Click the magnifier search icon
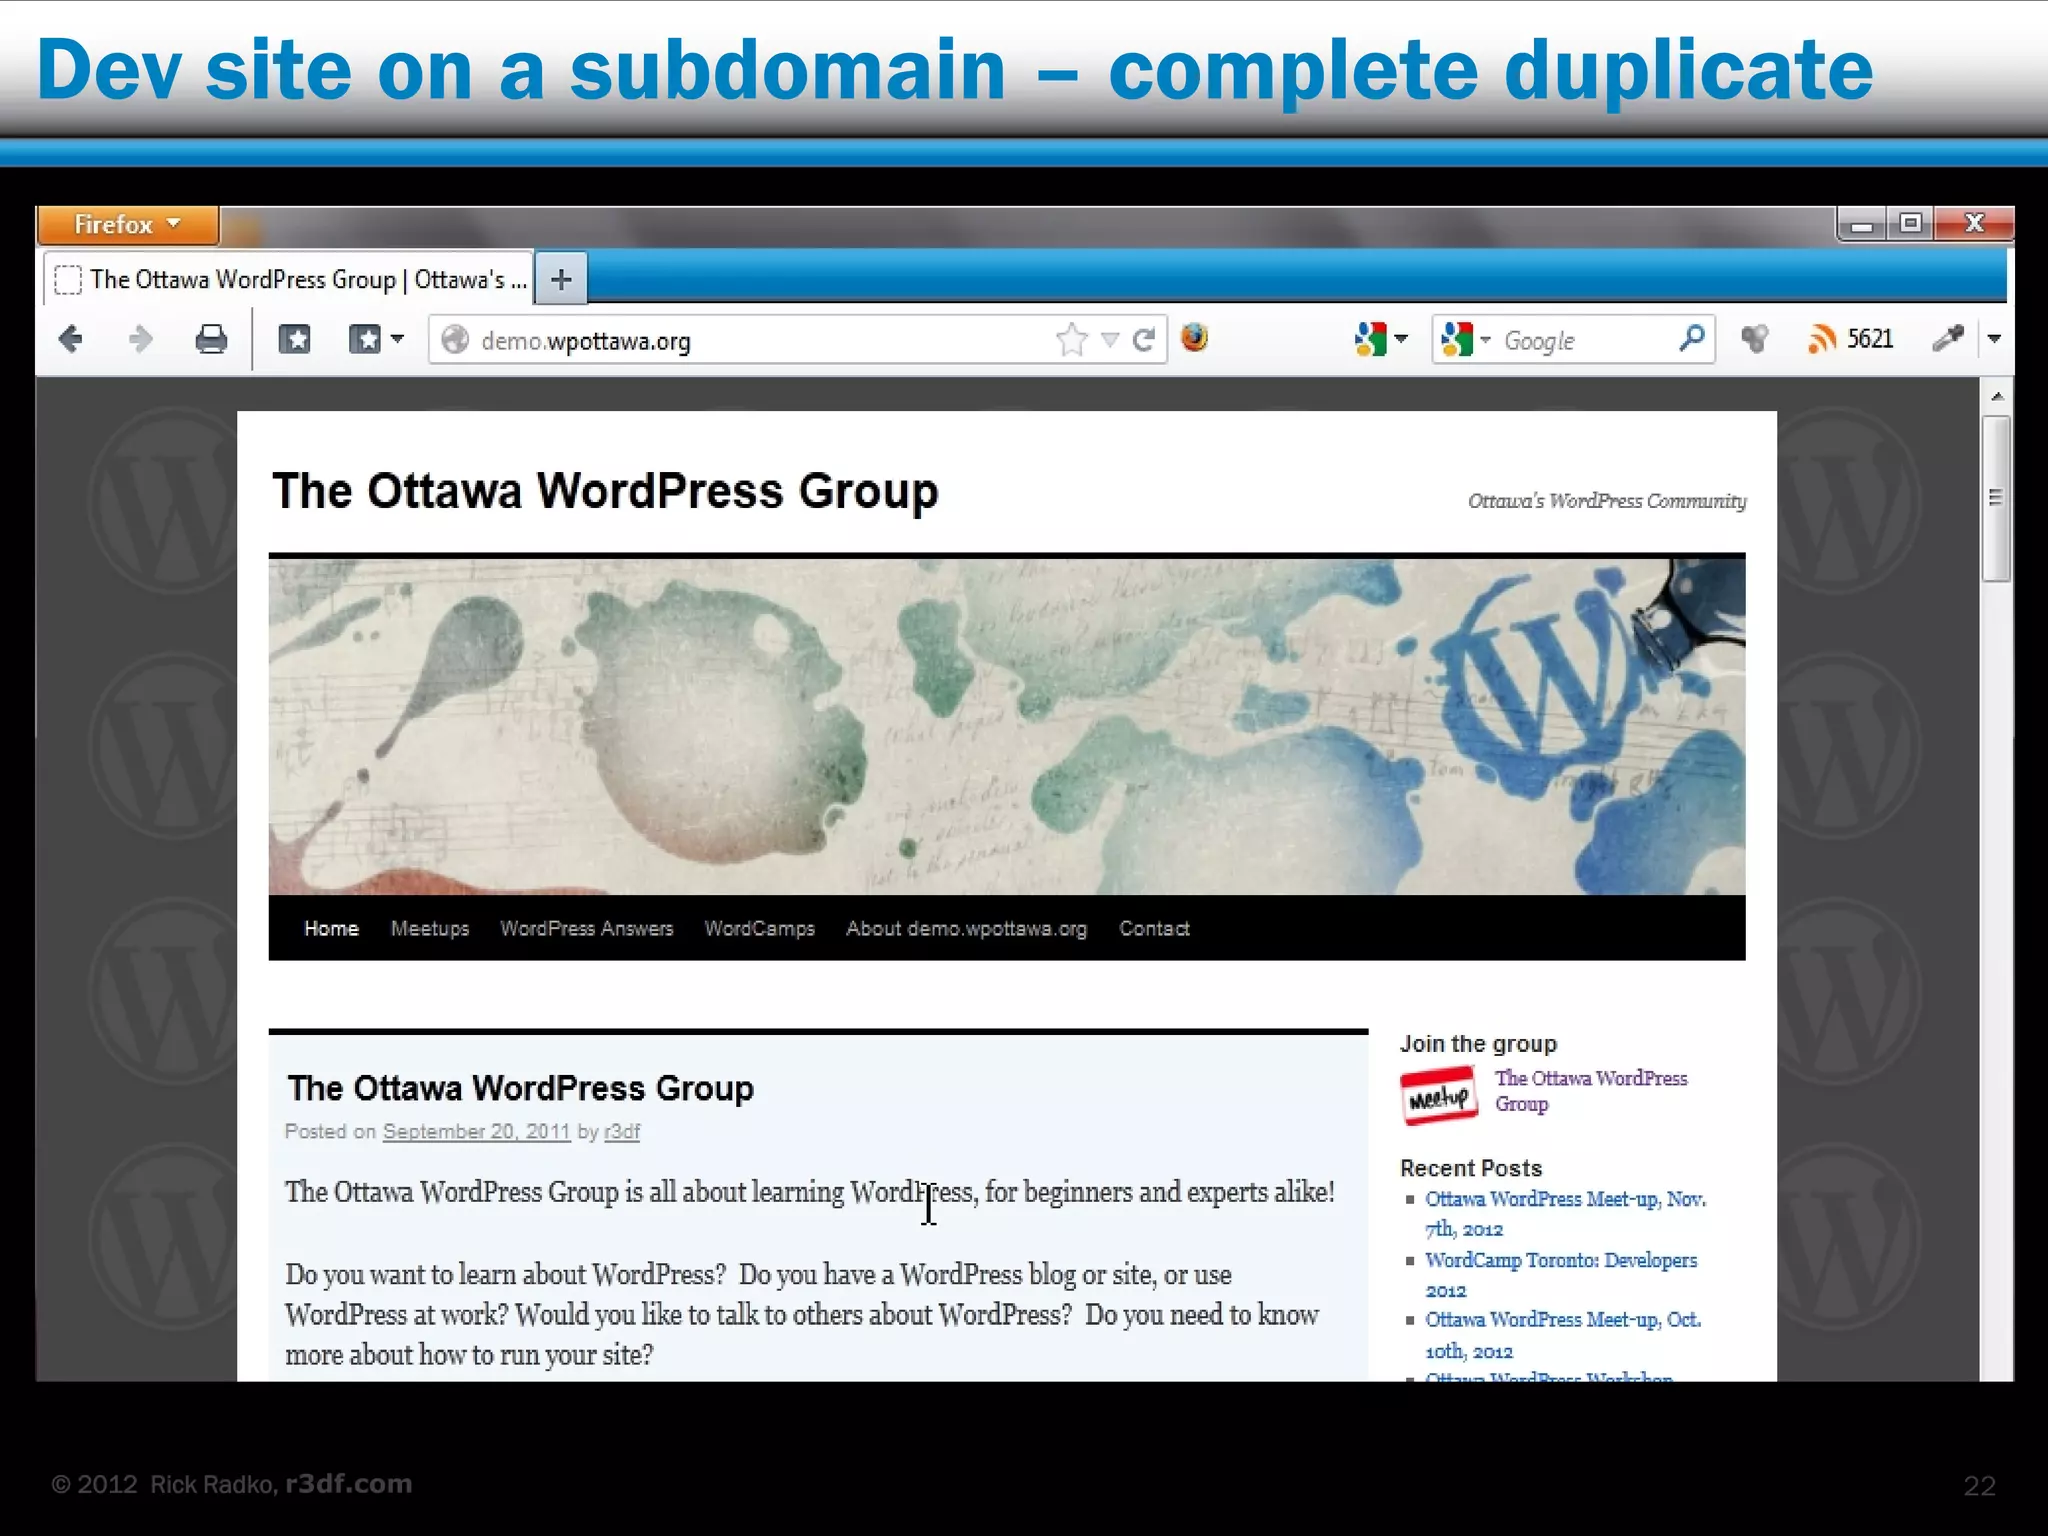Screen dimensions: 2048x1536 coord(1692,339)
